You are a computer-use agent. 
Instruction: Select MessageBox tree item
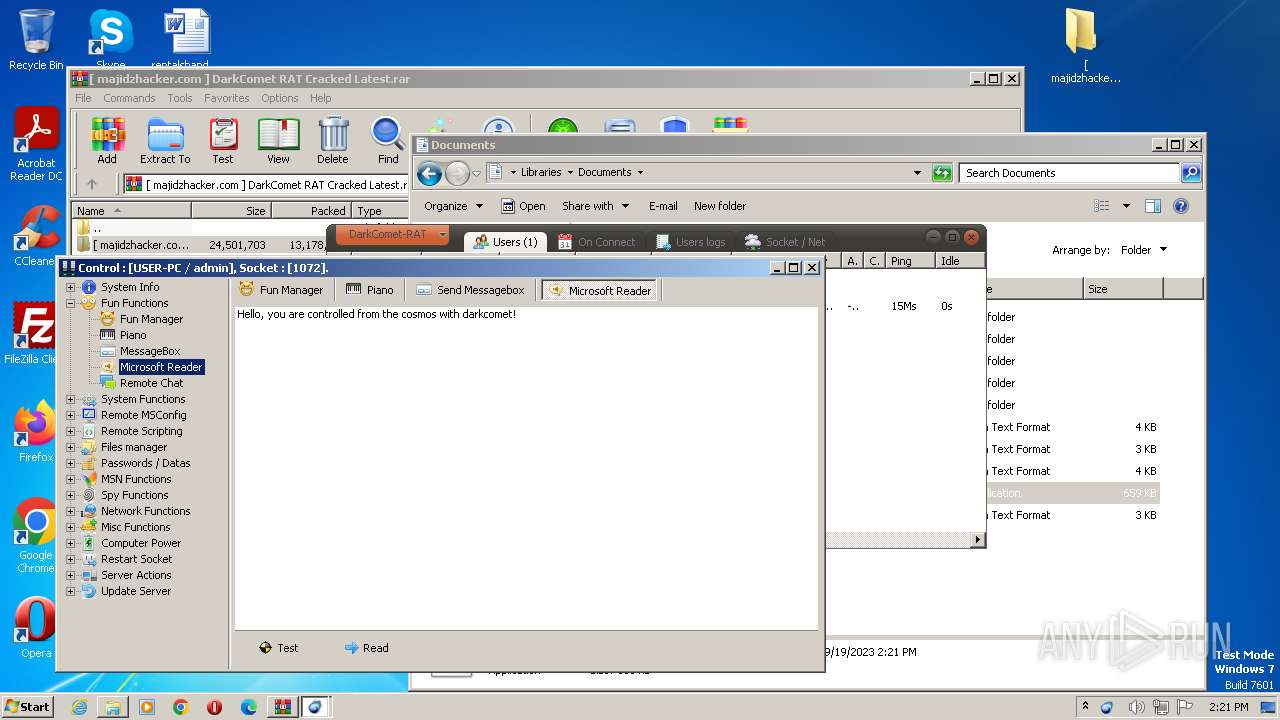(150, 351)
